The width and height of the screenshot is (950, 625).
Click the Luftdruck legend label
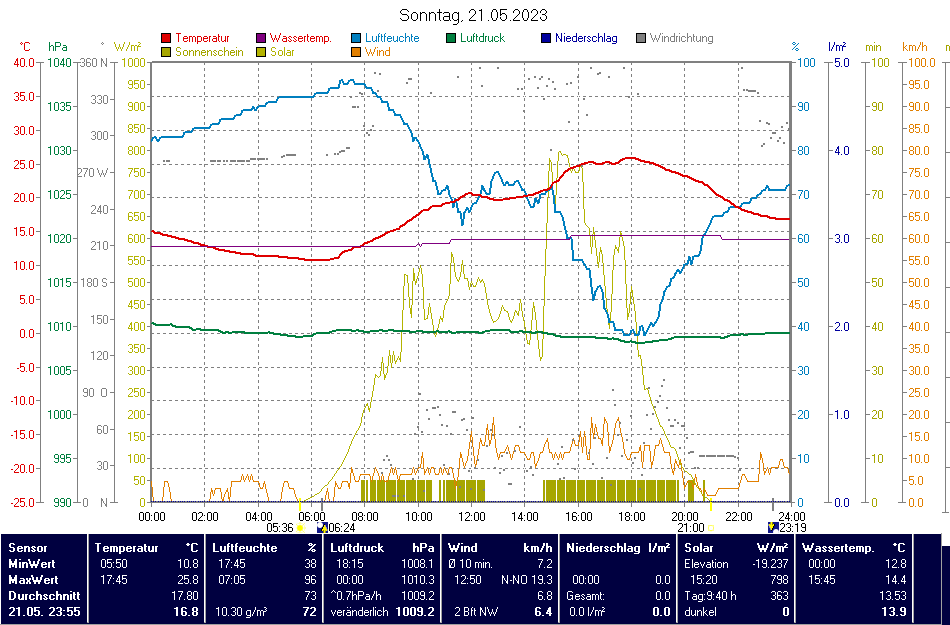tap(482, 38)
